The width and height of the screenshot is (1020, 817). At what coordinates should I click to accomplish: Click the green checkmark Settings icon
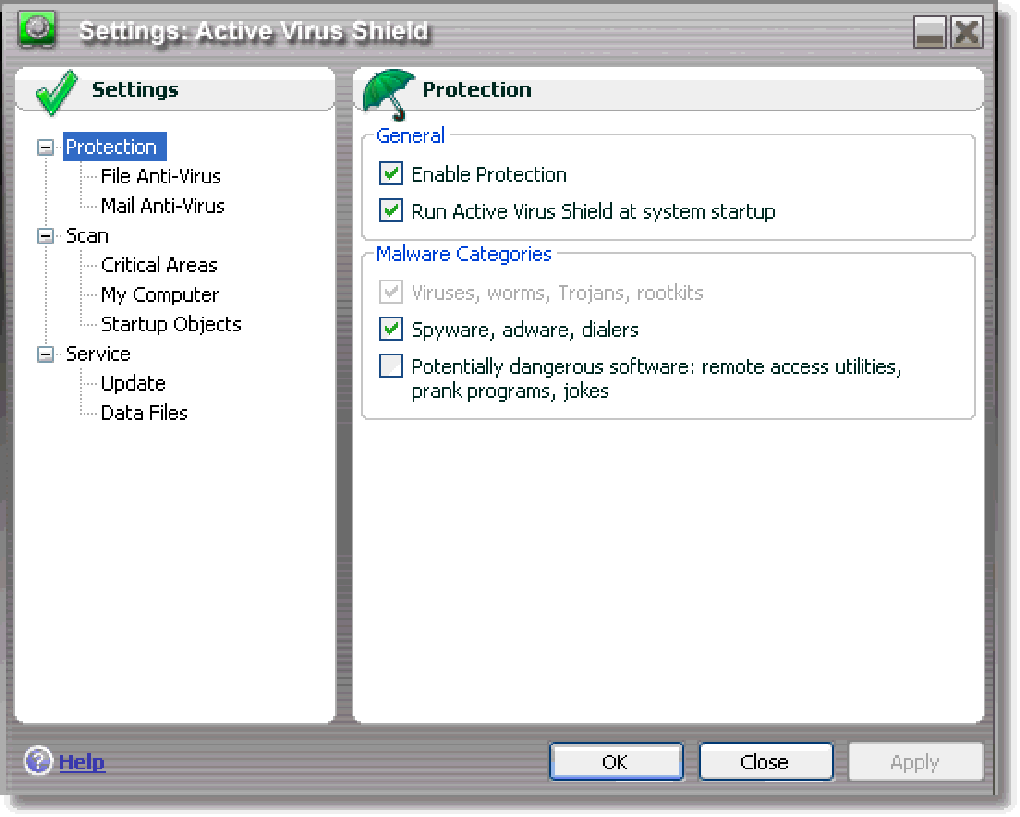click(56, 92)
